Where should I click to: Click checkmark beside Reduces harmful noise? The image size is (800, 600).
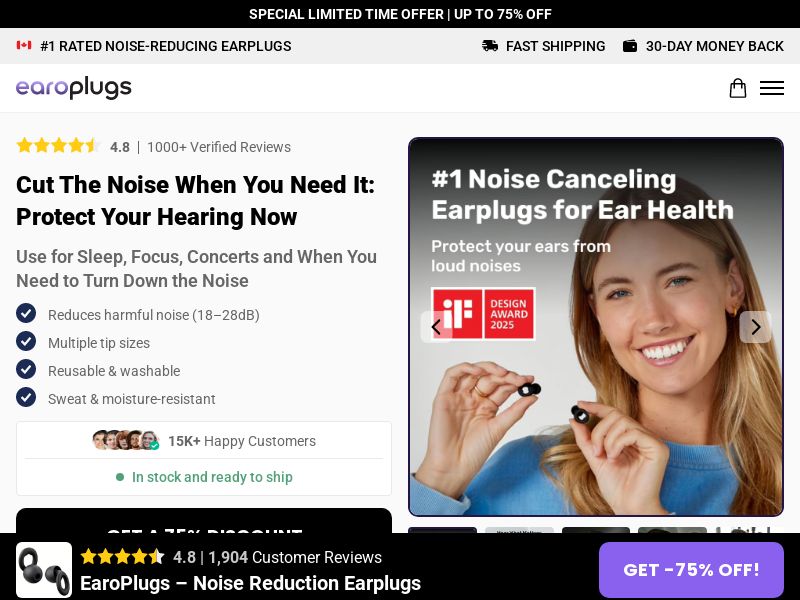click(26, 313)
